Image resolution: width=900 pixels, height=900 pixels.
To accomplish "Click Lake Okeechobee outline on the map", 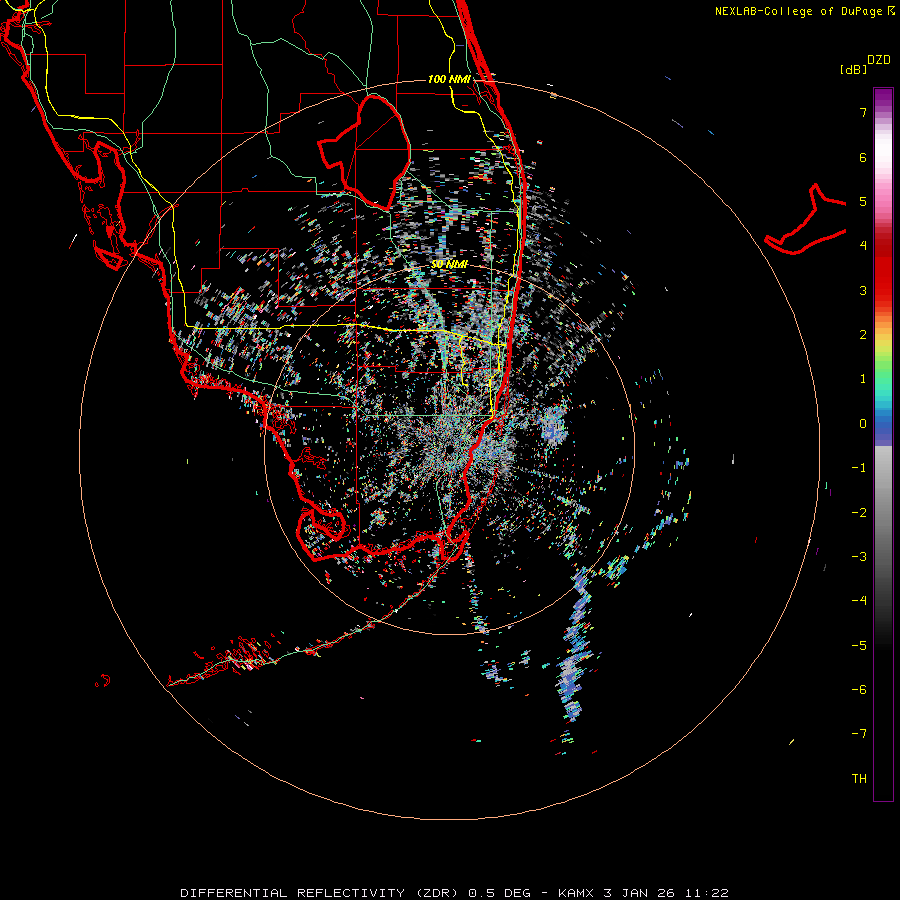I will [364, 152].
